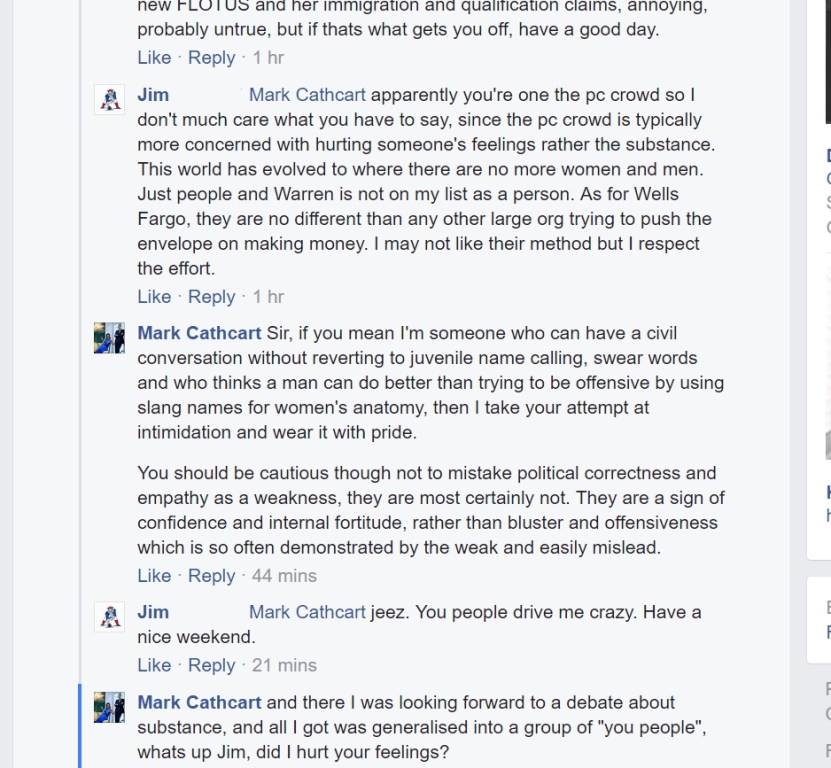Click Mark Cathcart mention in pc crowd comment
Image resolution: width=831 pixels, height=768 pixels.
(307, 94)
